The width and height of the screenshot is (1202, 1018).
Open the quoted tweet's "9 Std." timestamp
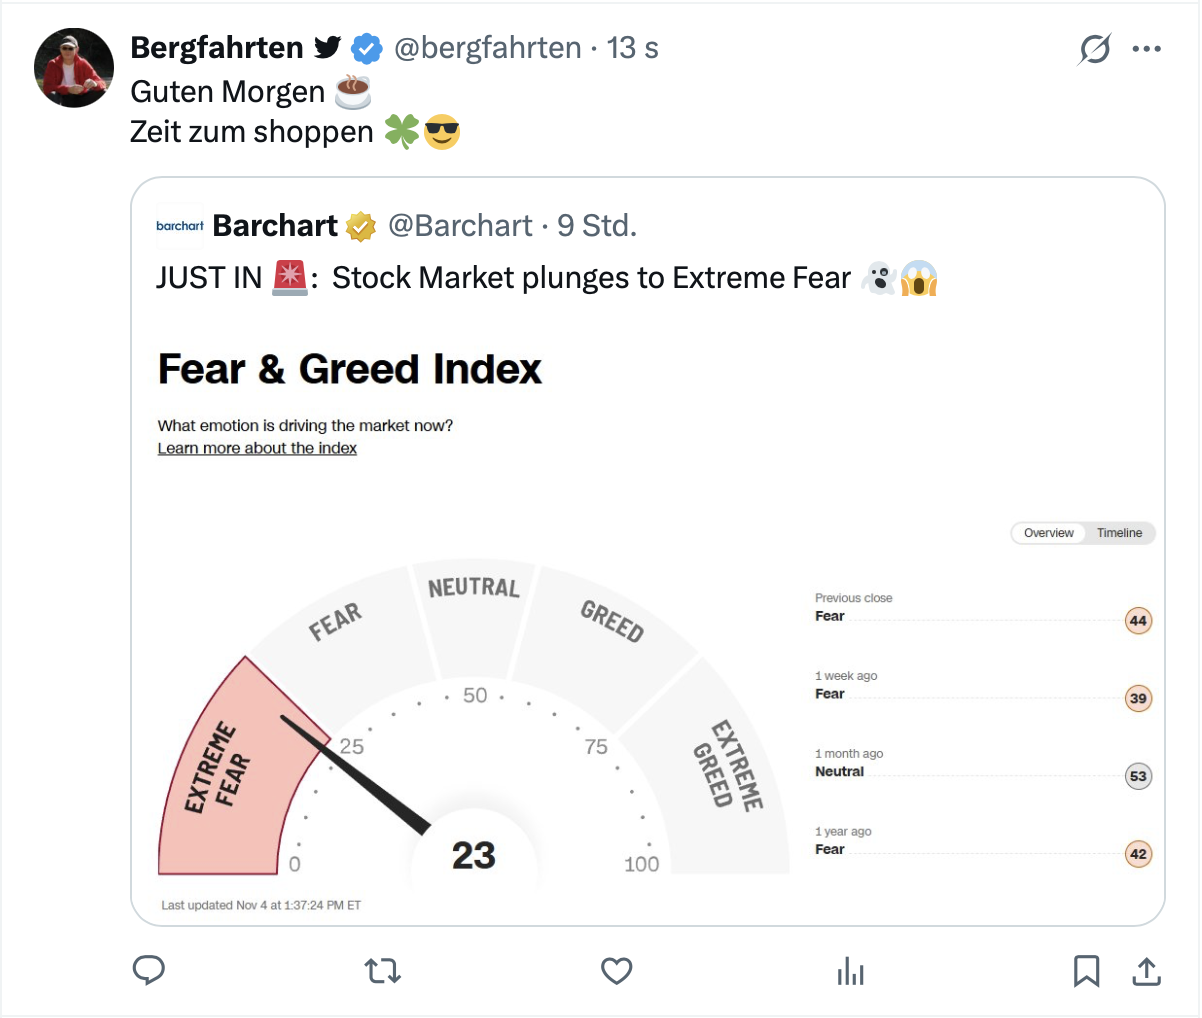point(597,226)
